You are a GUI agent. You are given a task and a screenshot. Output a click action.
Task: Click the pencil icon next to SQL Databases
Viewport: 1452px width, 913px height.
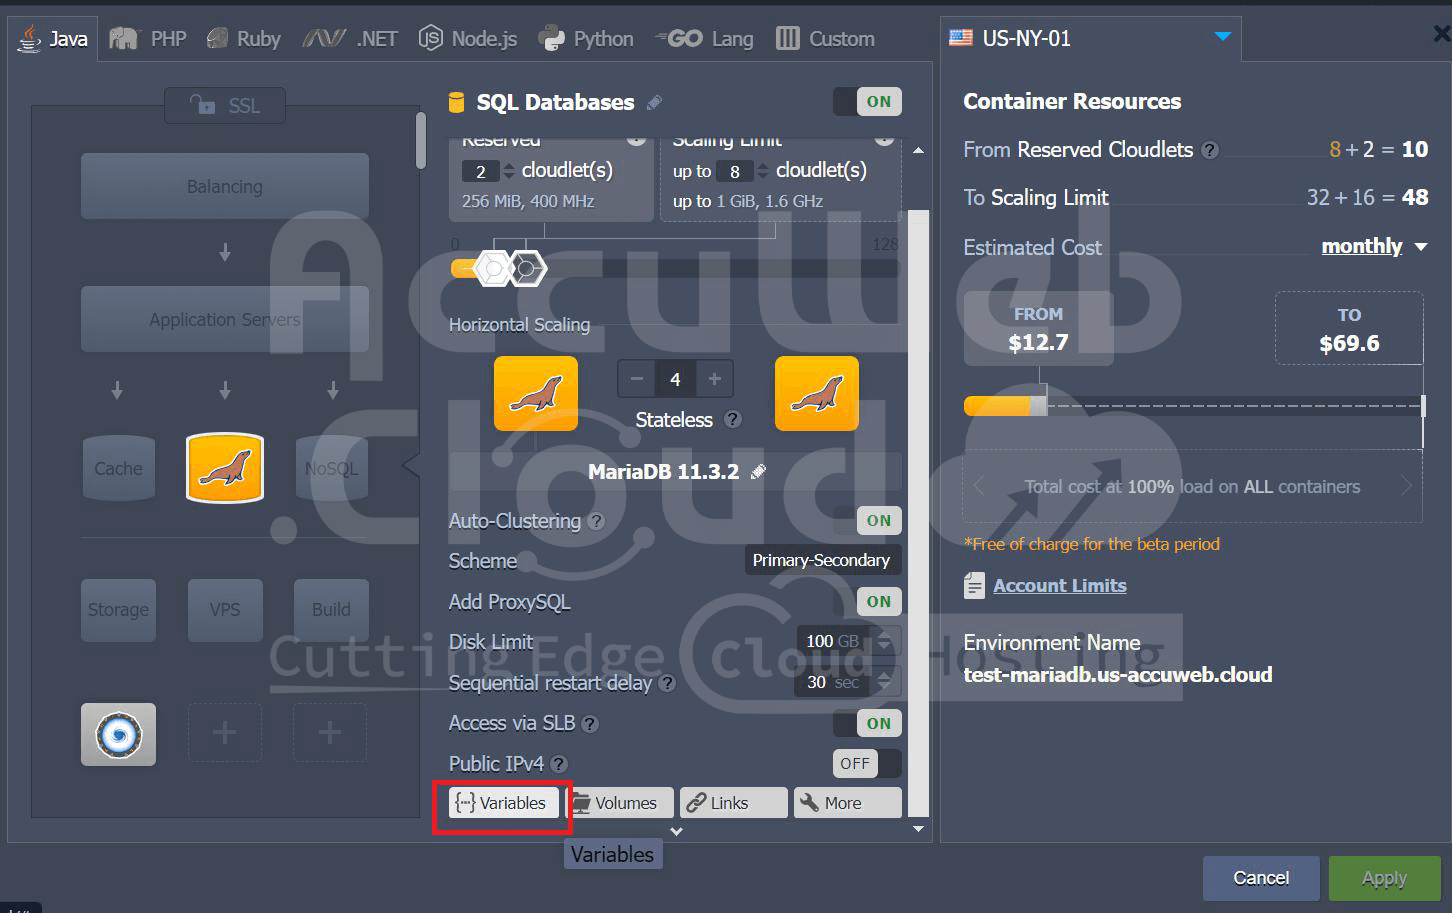[655, 103]
